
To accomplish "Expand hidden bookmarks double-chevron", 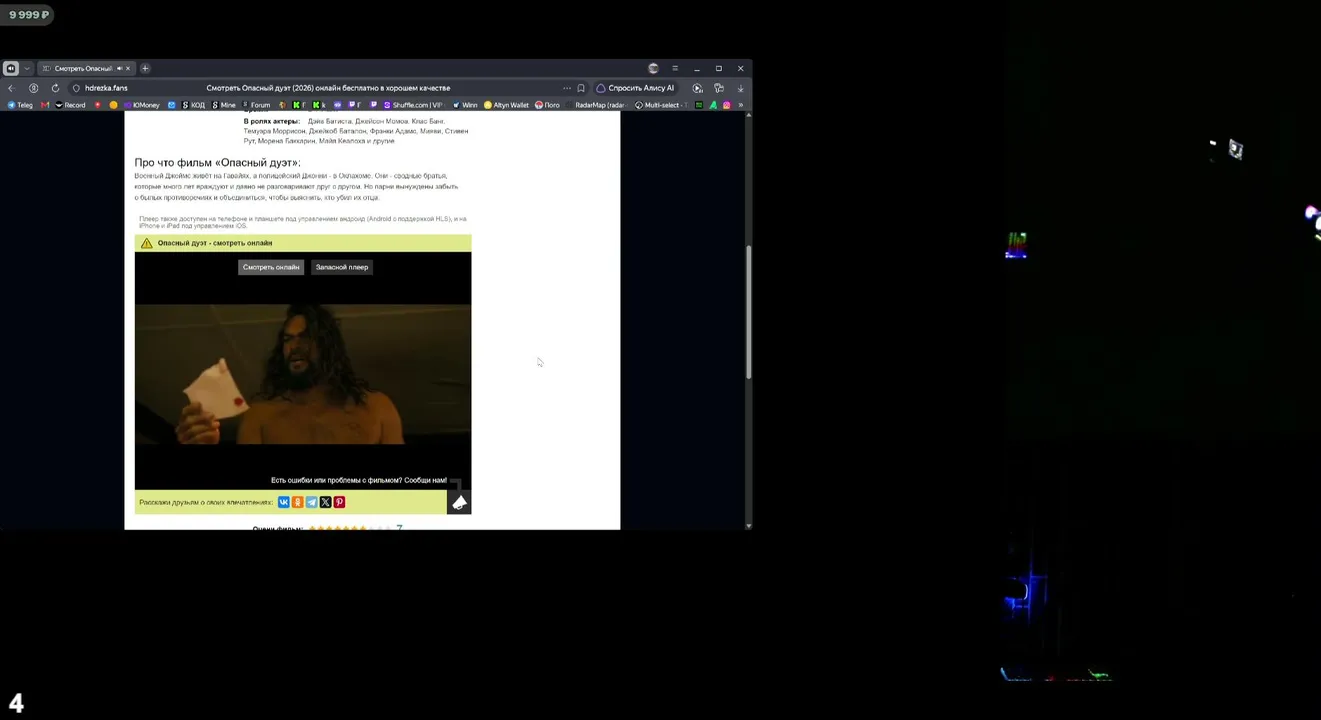I will [740, 105].
